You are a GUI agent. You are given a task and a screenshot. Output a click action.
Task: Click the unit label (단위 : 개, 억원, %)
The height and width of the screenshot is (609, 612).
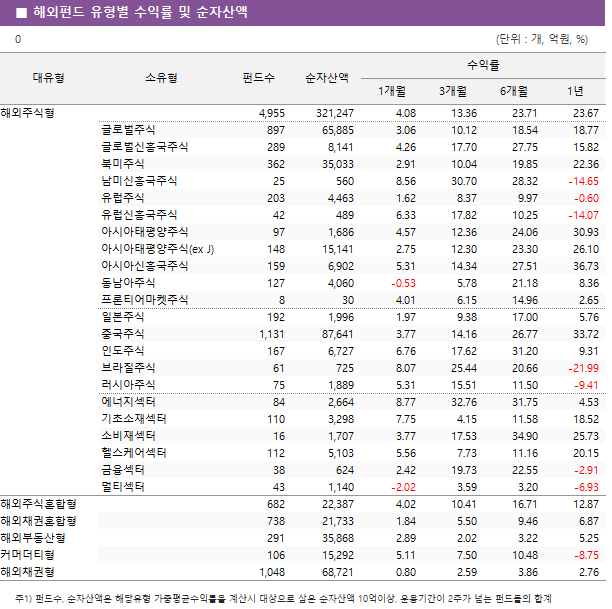[542, 39]
